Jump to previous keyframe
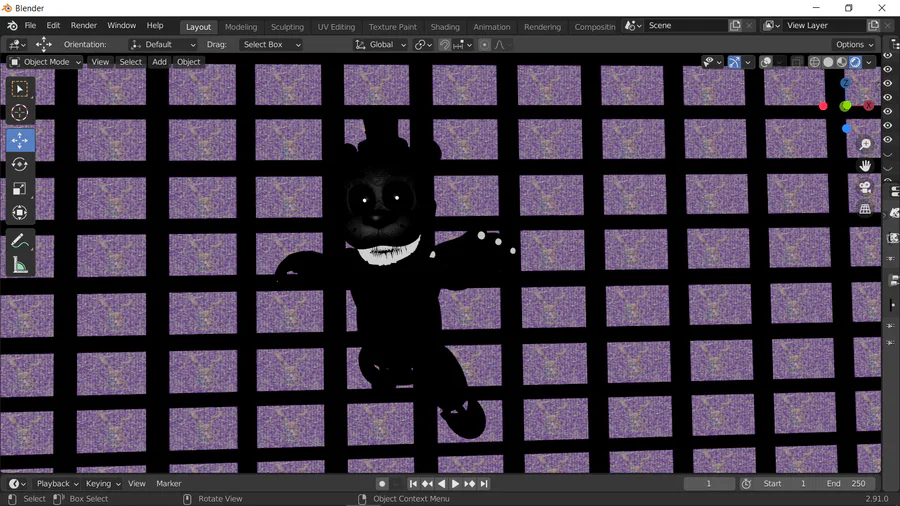Screen dimensions: 900x506 point(428,484)
